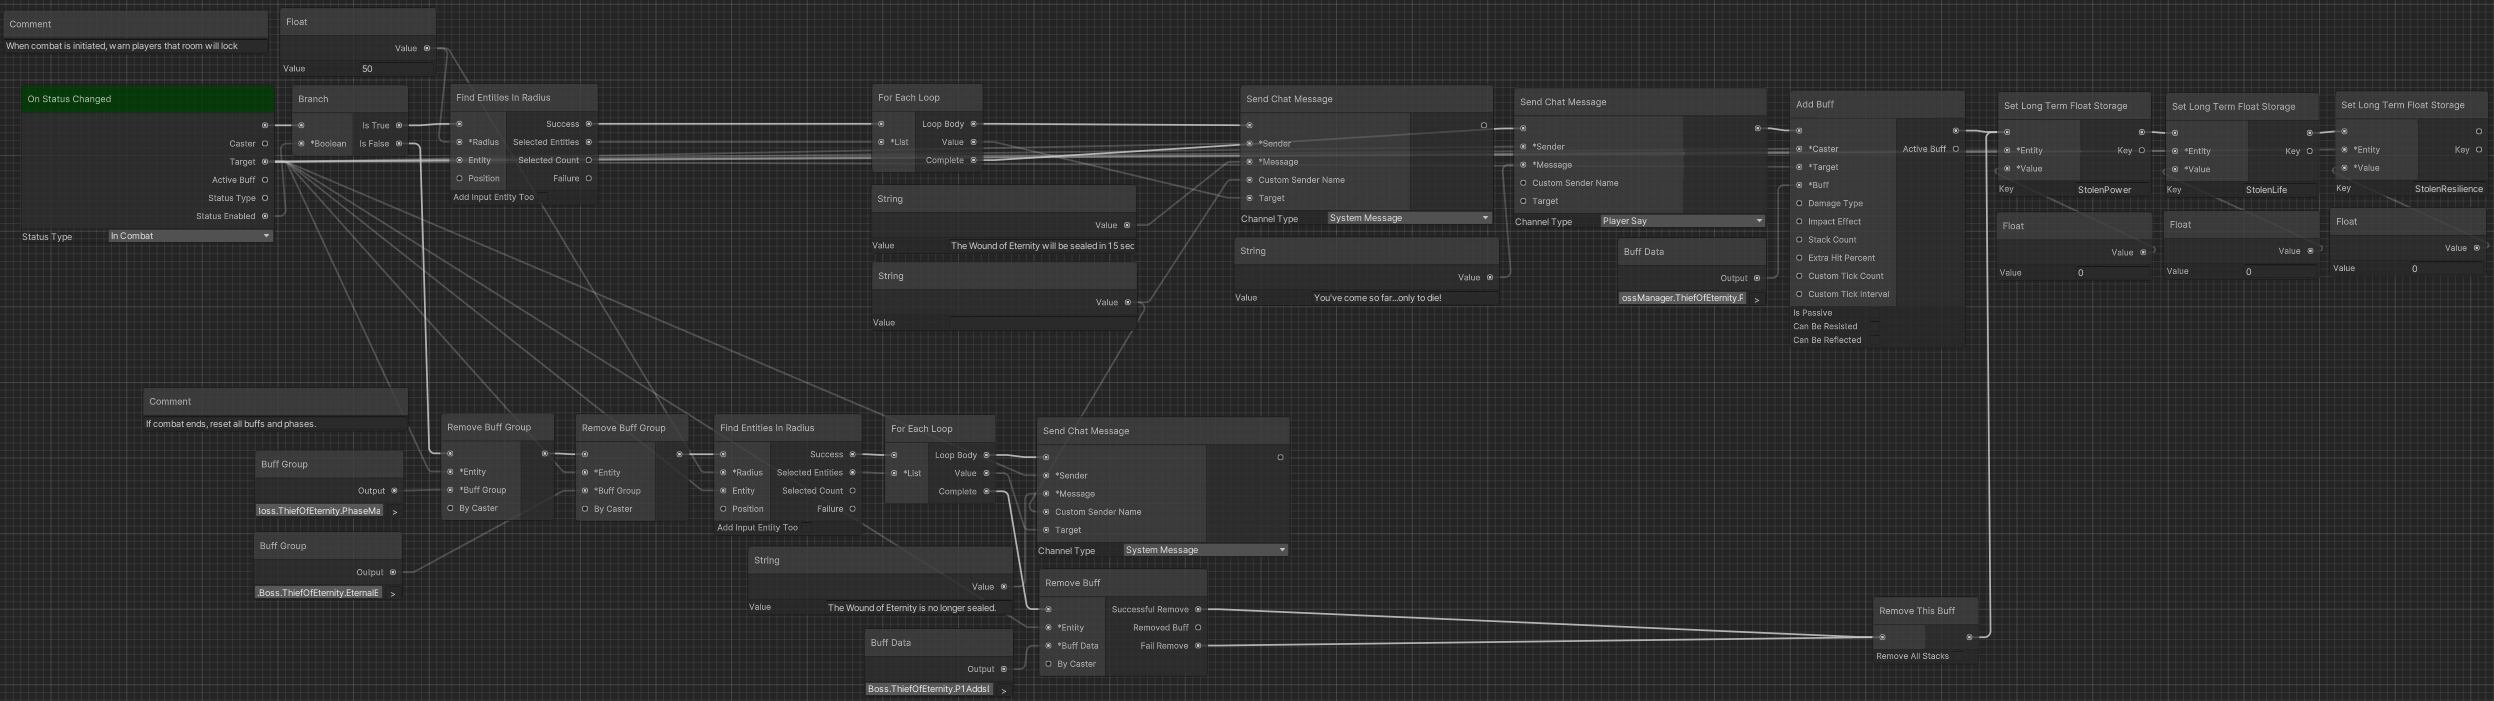Click the Failure port on top Find Entities In Radius
The height and width of the screenshot is (701, 2494).
pos(589,179)
